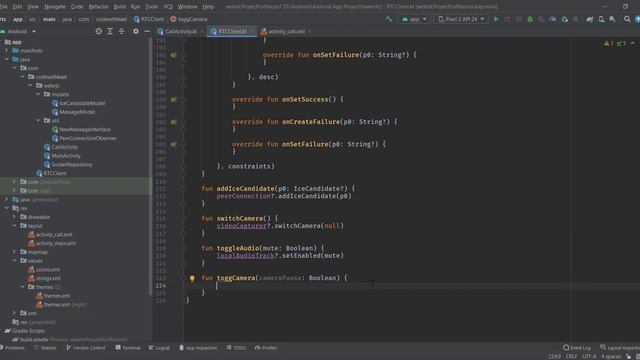The width and height of the screenshot is (640, 360).
Task: Select PeerConnectionObserver in project tree
Action: [88, 138]
